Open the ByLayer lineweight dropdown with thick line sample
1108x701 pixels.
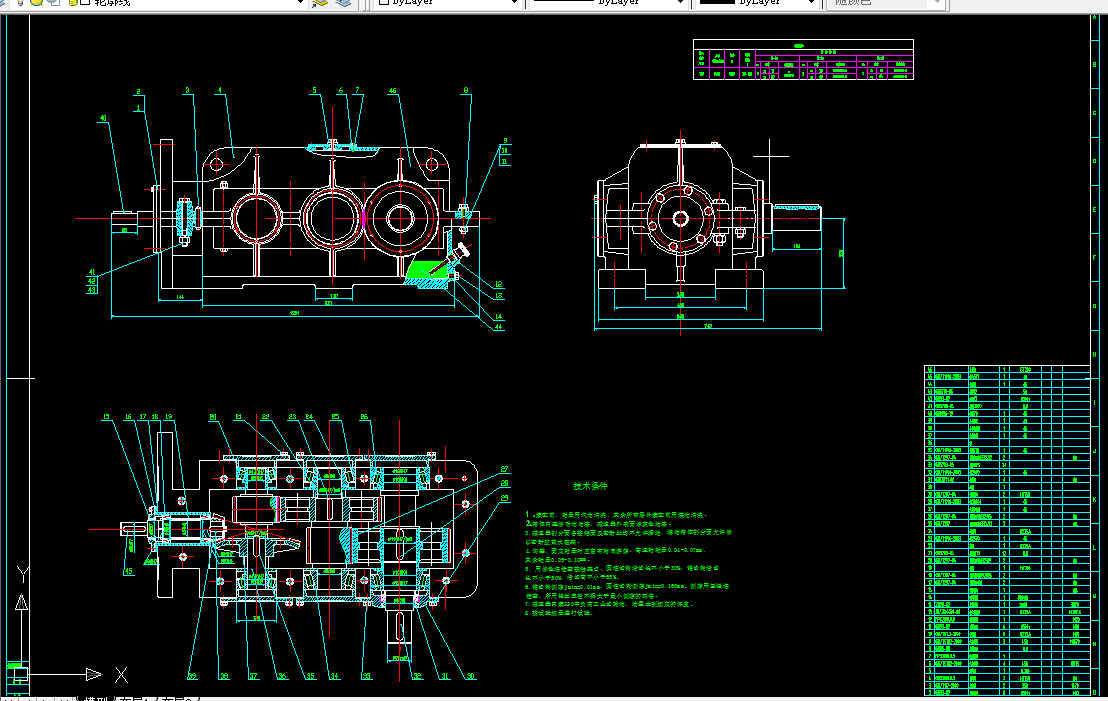756,3
